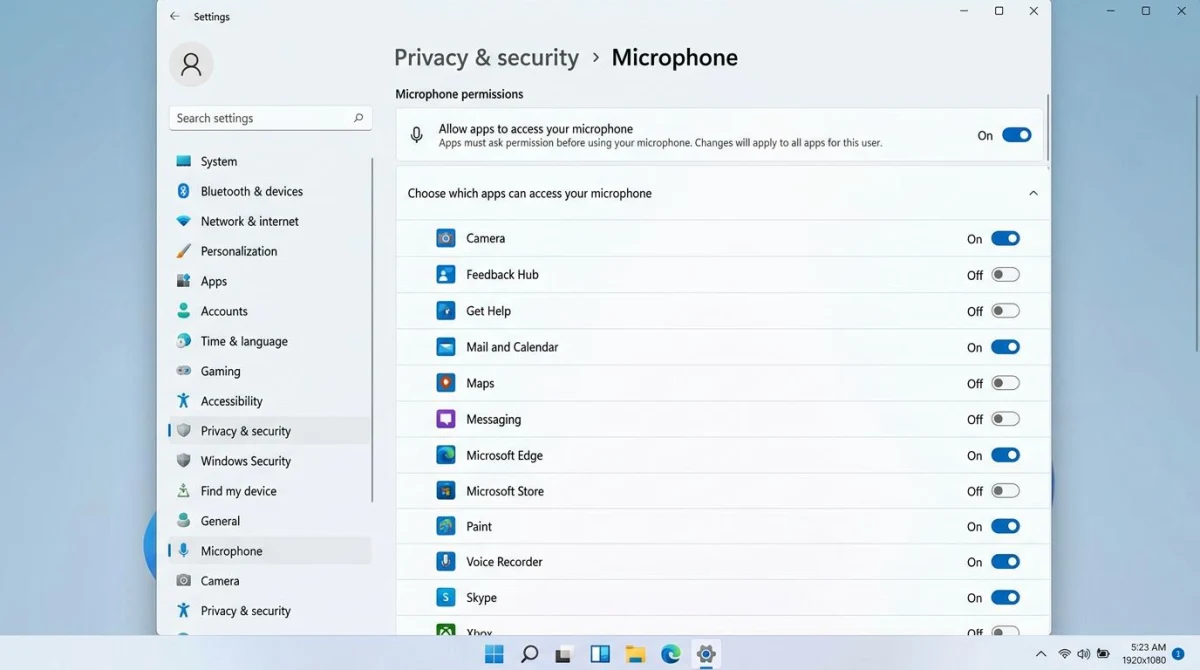
Task: Click the volume icon in system tray
Action: pyautogui.click(x=1084, y=654)
